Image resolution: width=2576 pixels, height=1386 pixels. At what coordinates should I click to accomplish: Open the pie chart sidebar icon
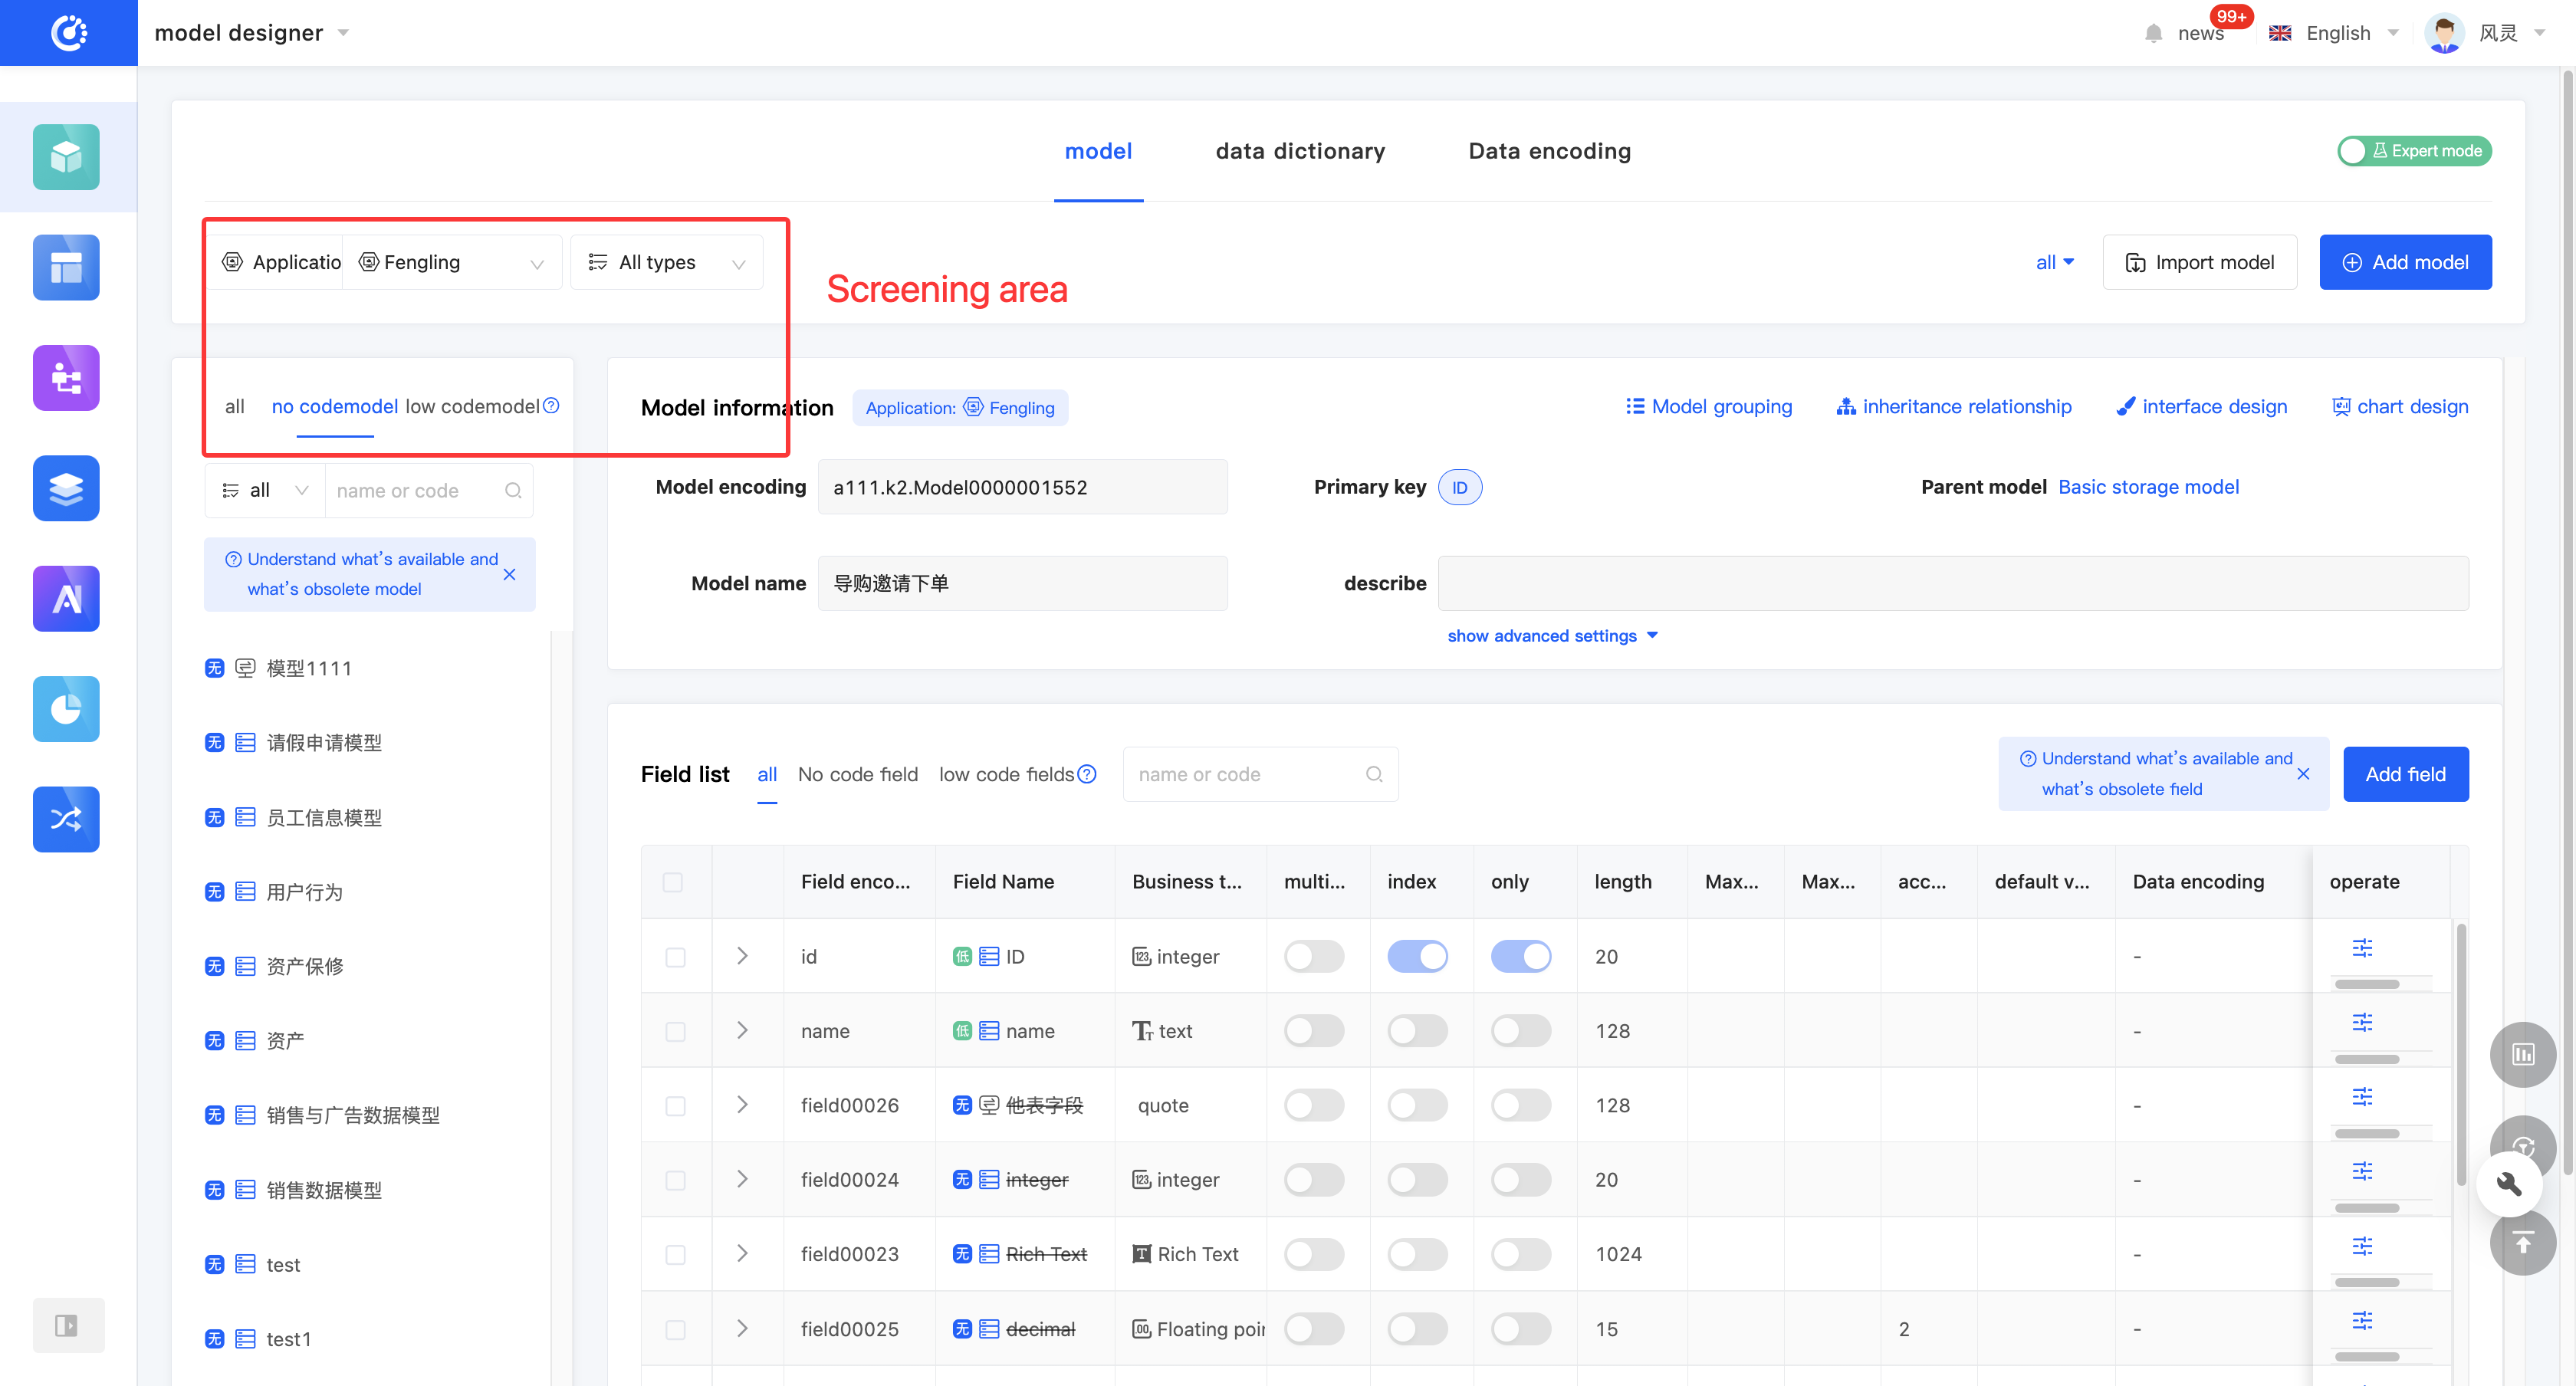tap(66, 708)
